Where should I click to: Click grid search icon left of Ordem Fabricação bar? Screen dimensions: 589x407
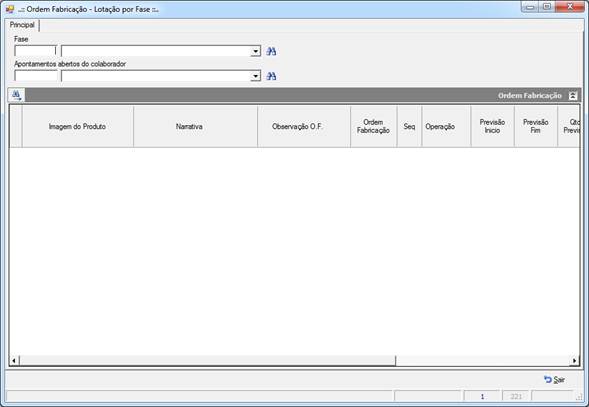(x=16, y=95)
